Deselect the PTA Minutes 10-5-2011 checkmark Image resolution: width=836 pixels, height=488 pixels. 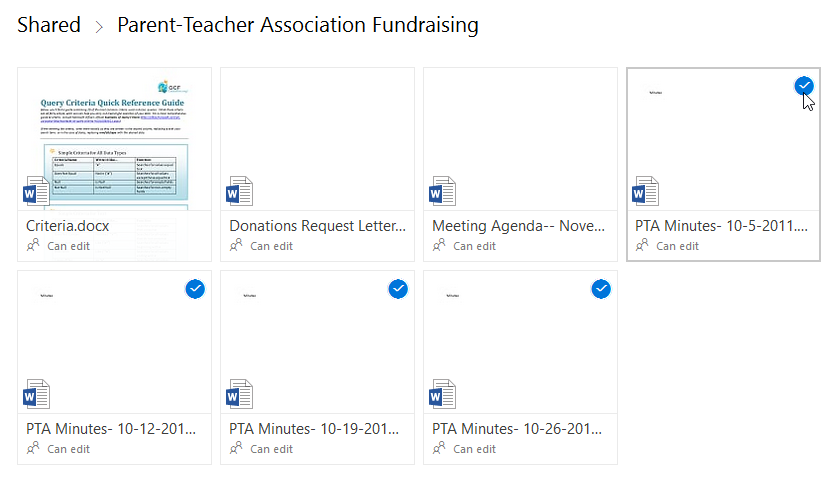click(x=804, y=87)
